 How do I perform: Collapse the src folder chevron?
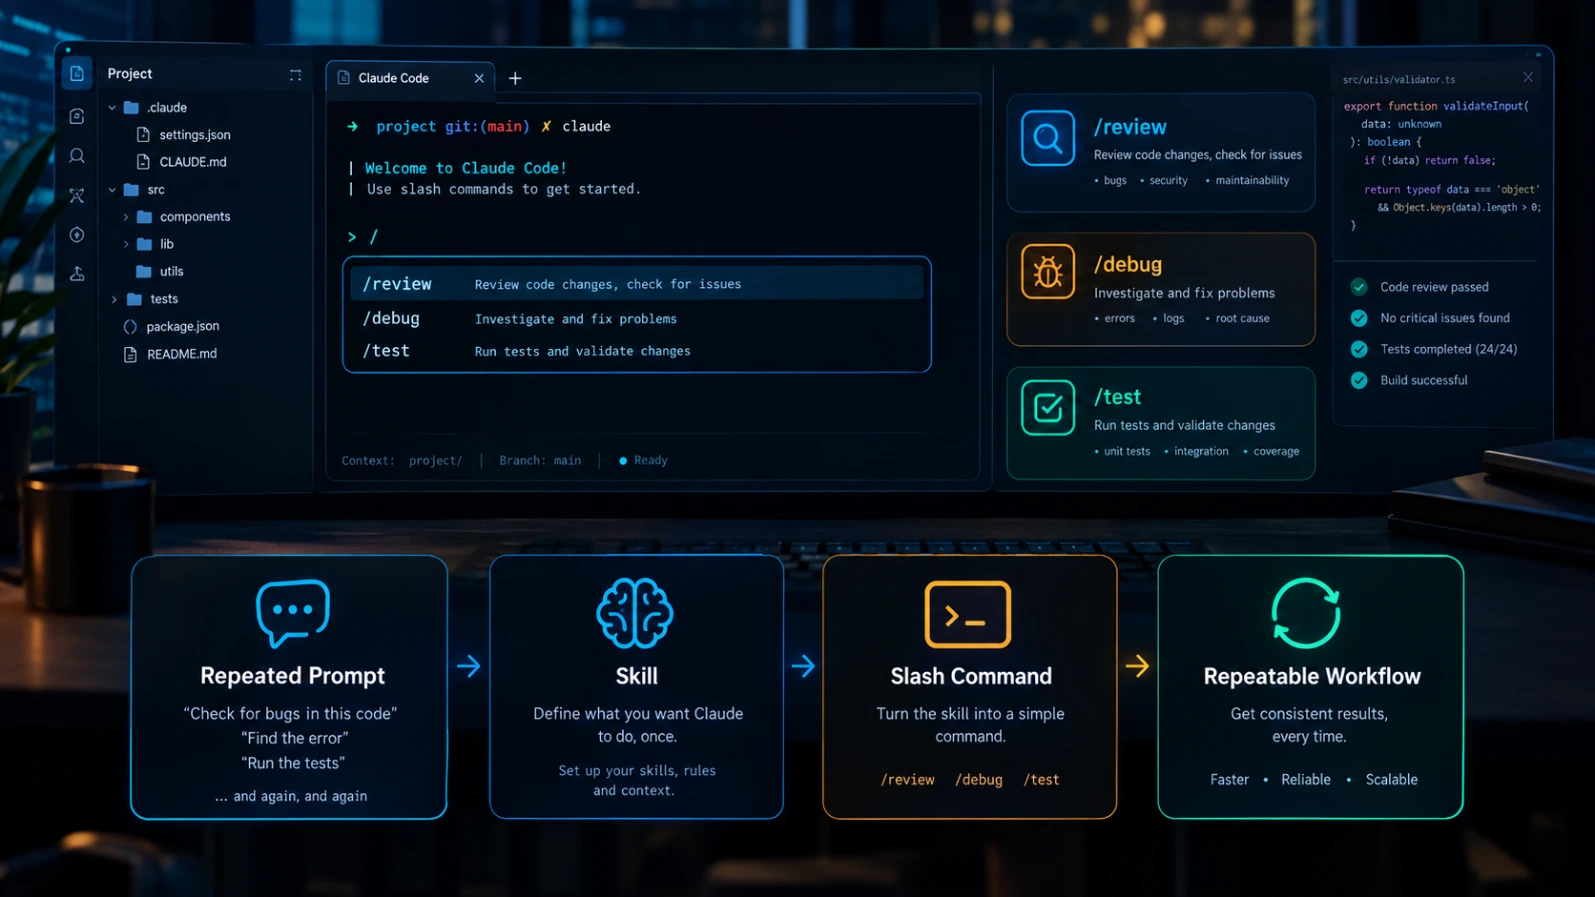point(112,189)
